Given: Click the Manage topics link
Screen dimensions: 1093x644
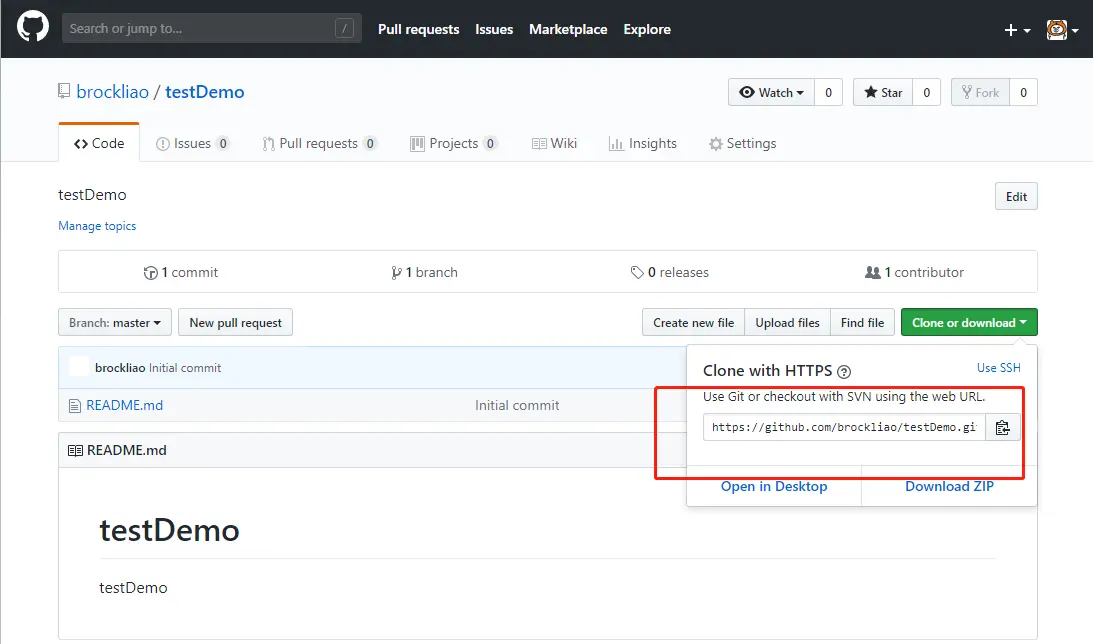Looking at the screenshot, I should (x=97, y=226).
